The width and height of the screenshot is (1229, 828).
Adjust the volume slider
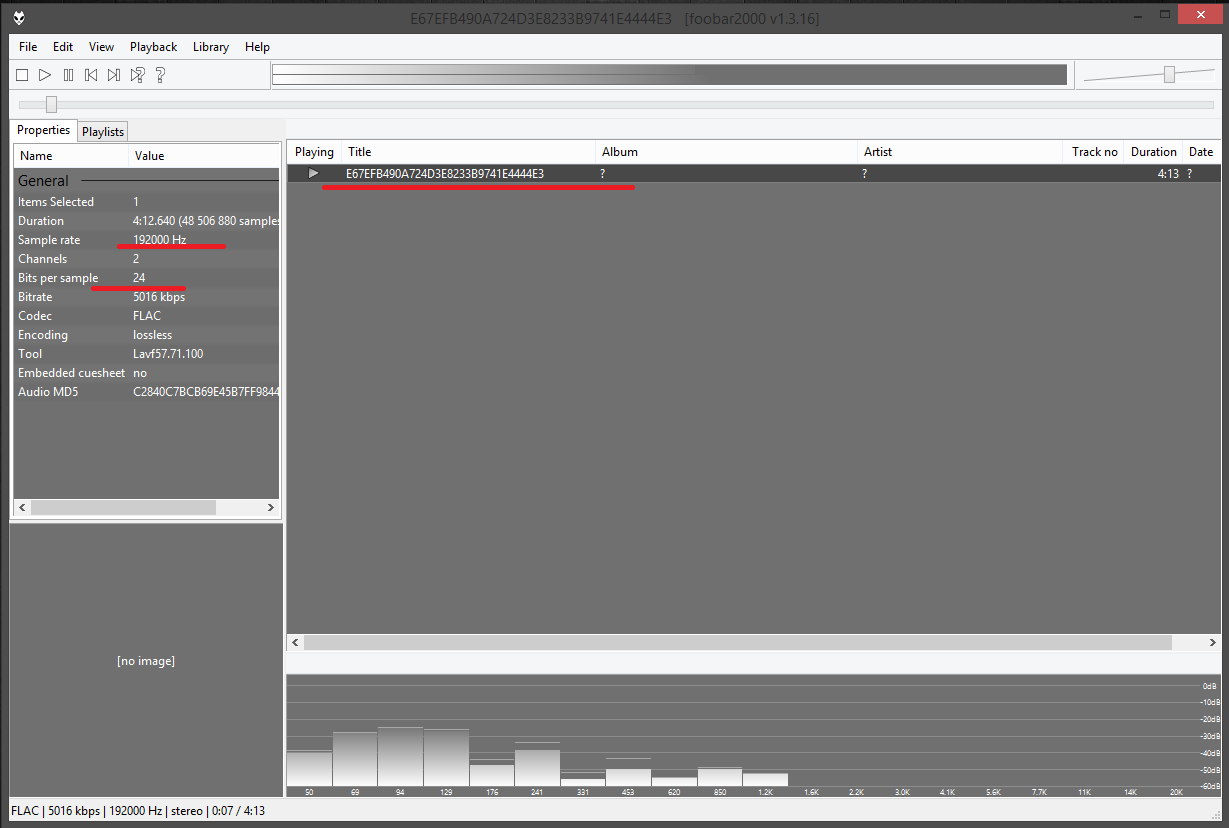pyautogui.click(x=1169, y=75)
